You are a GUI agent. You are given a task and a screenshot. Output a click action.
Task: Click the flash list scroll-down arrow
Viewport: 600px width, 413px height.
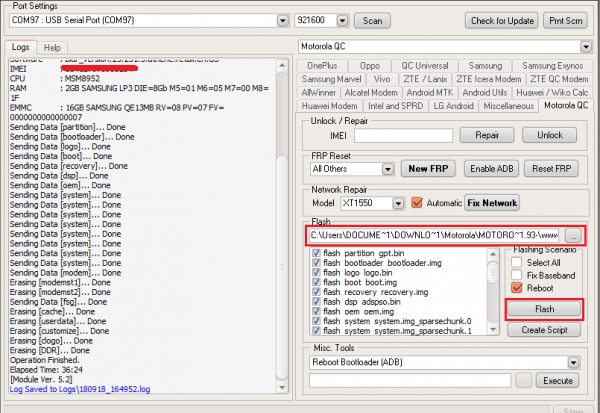493,330
